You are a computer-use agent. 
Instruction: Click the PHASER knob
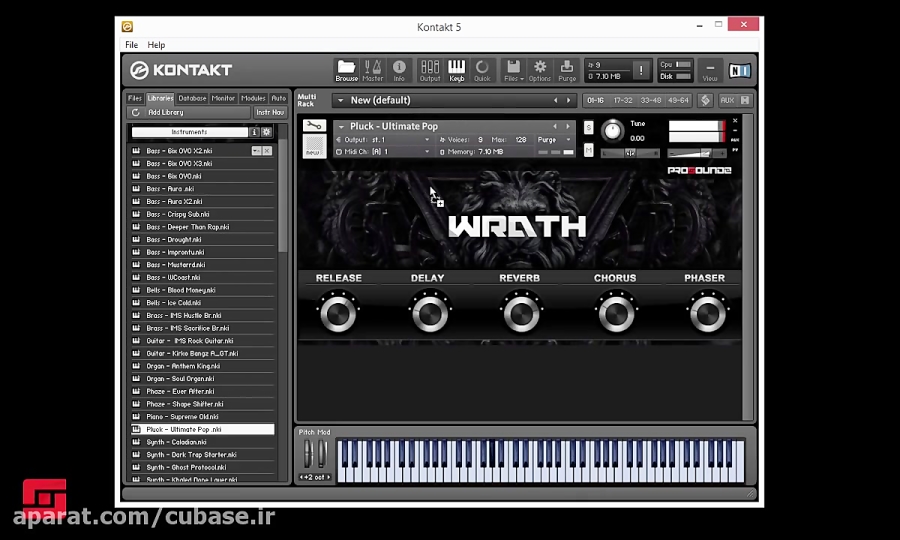coord(707,313)
